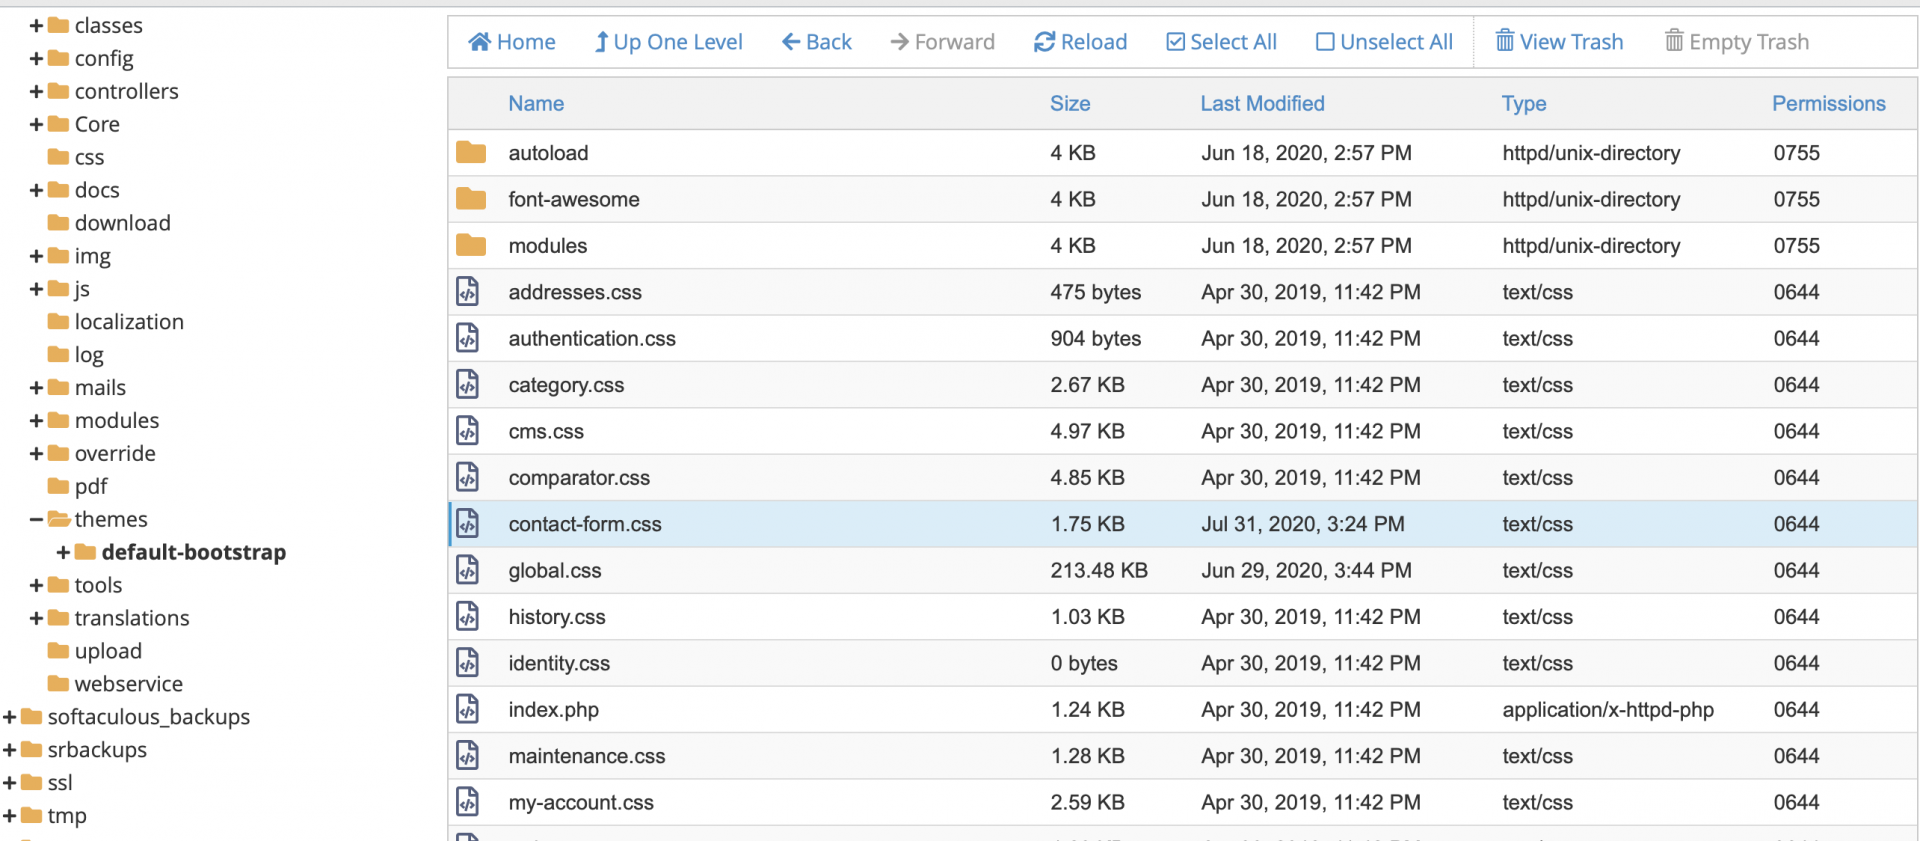1920x841 pixels.
Task: Click the View Trash bin icon
Action: pos(1504,40)
